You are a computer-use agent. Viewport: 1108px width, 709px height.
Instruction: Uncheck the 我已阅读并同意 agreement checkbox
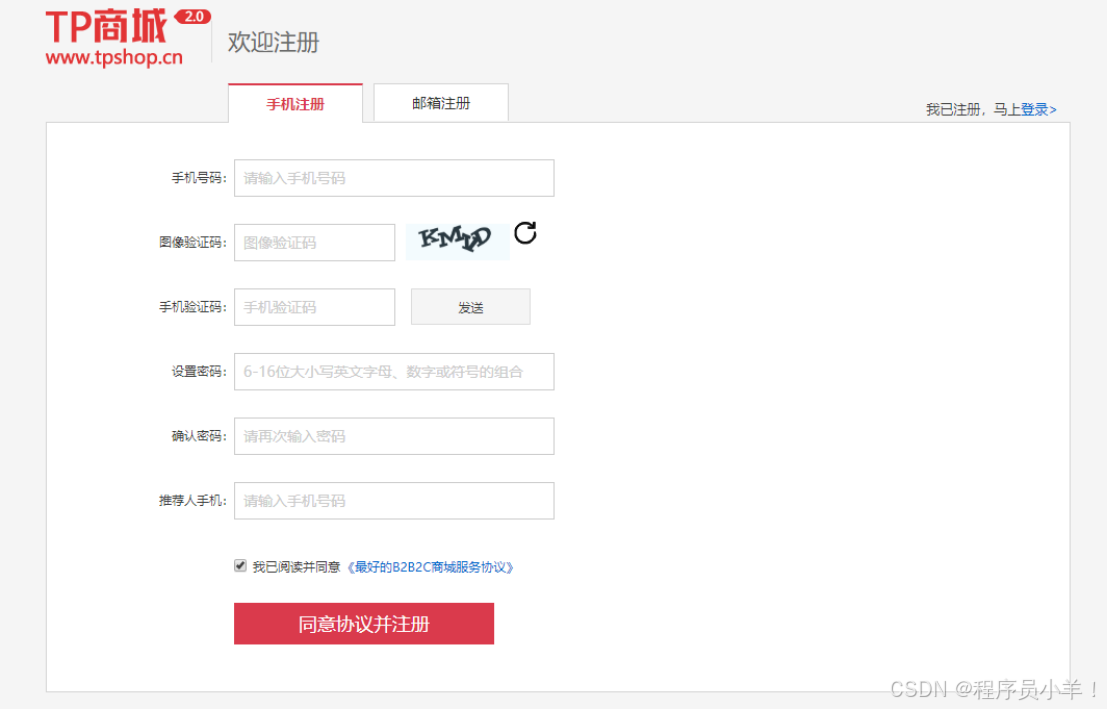[240, 565]
